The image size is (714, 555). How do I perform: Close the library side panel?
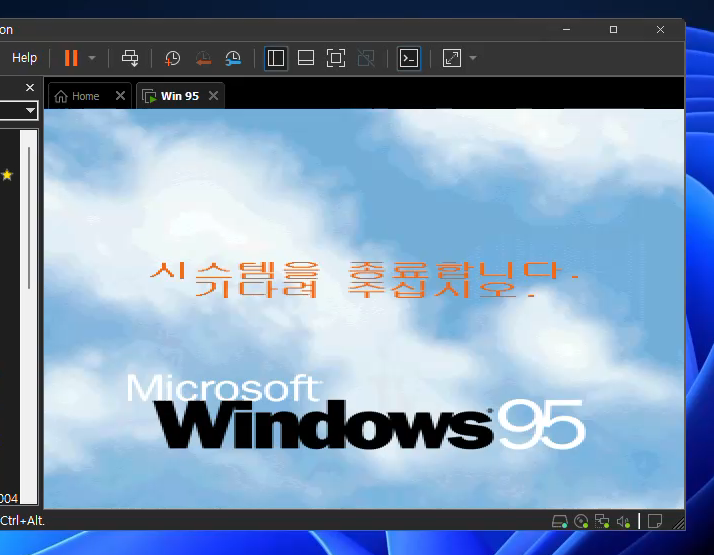pos(30,87)
